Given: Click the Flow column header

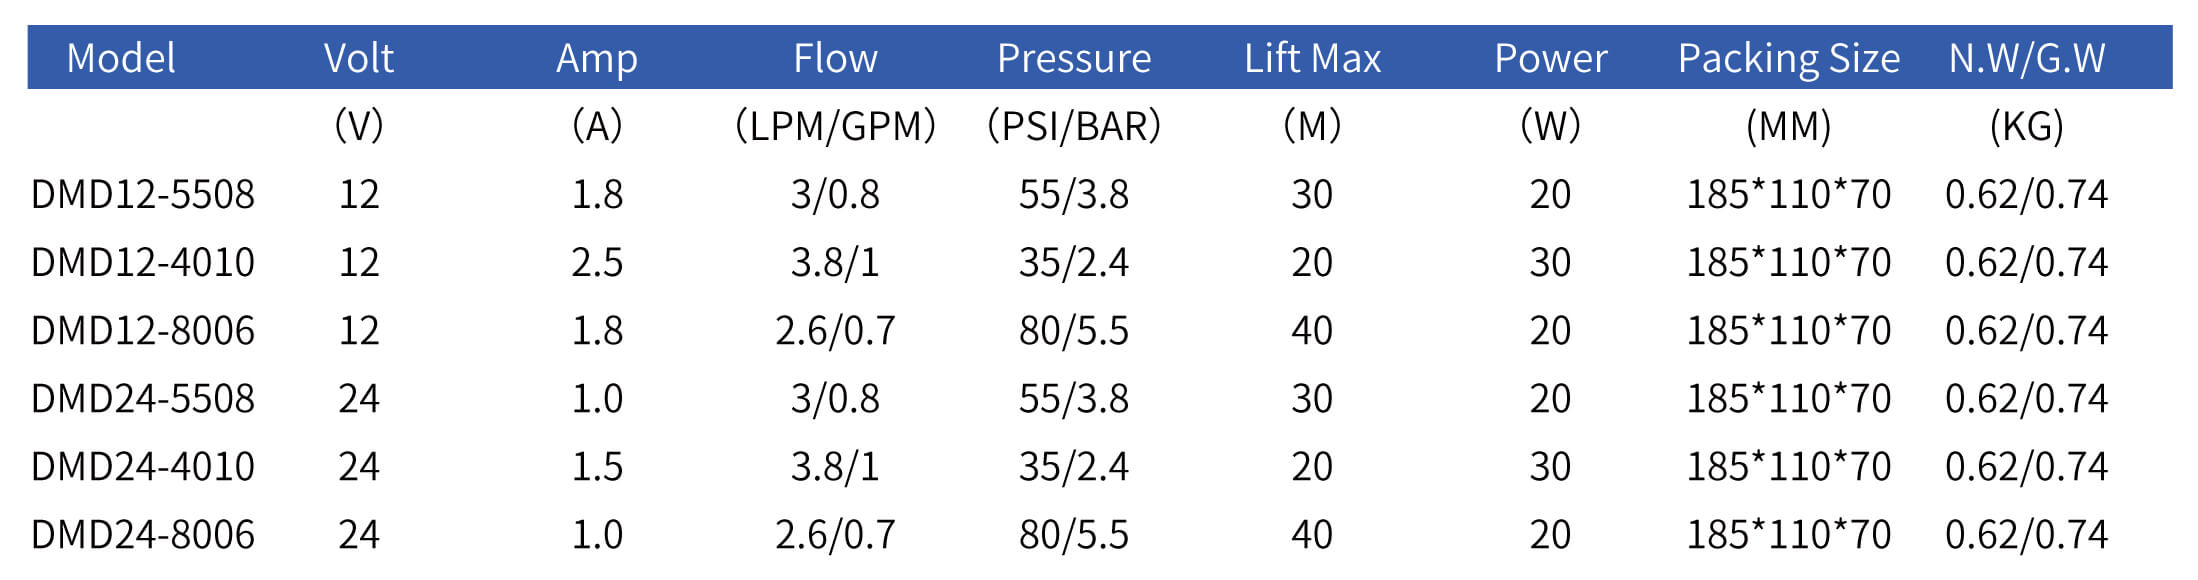Looking at the screenshot, I should click(x=835, y=58).
